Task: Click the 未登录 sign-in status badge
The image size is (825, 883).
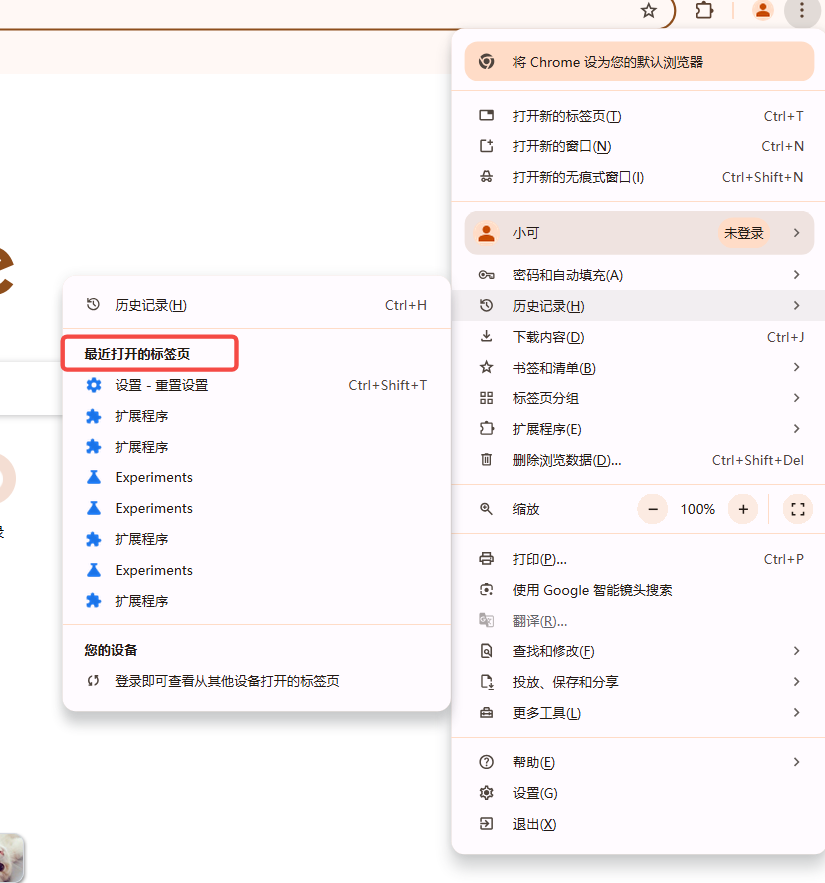Action: (743, 233)
